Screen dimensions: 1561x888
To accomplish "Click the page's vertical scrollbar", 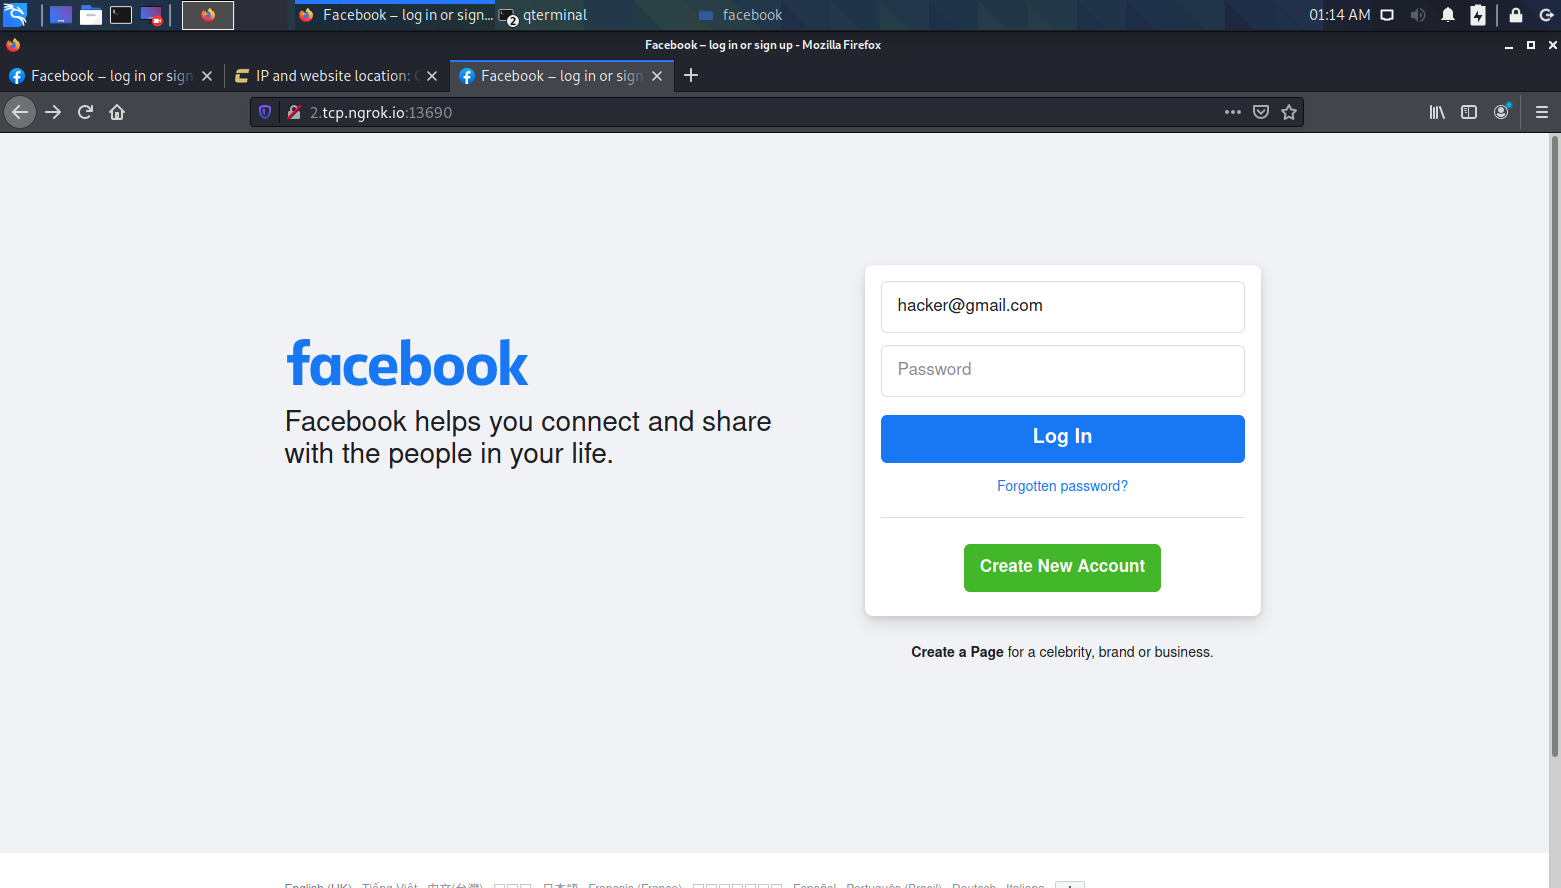I will tap(1554, 446).
